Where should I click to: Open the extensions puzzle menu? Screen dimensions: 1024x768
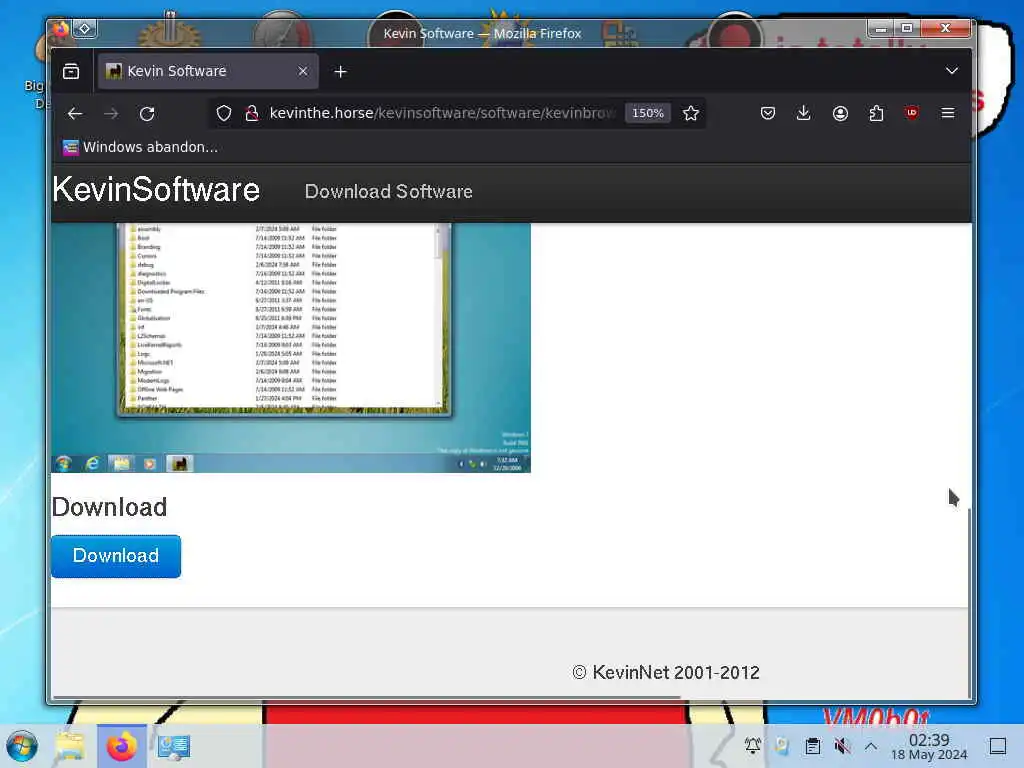coord(876,114)
